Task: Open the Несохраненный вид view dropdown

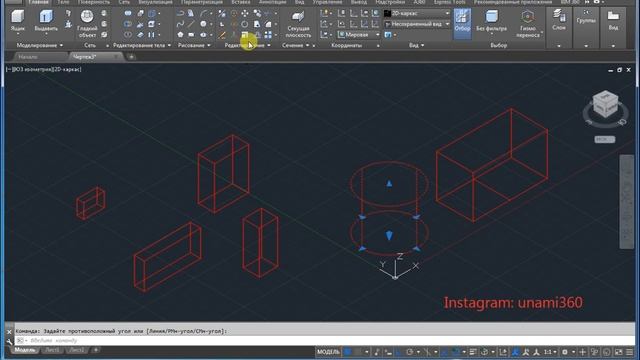Action: 417,24
